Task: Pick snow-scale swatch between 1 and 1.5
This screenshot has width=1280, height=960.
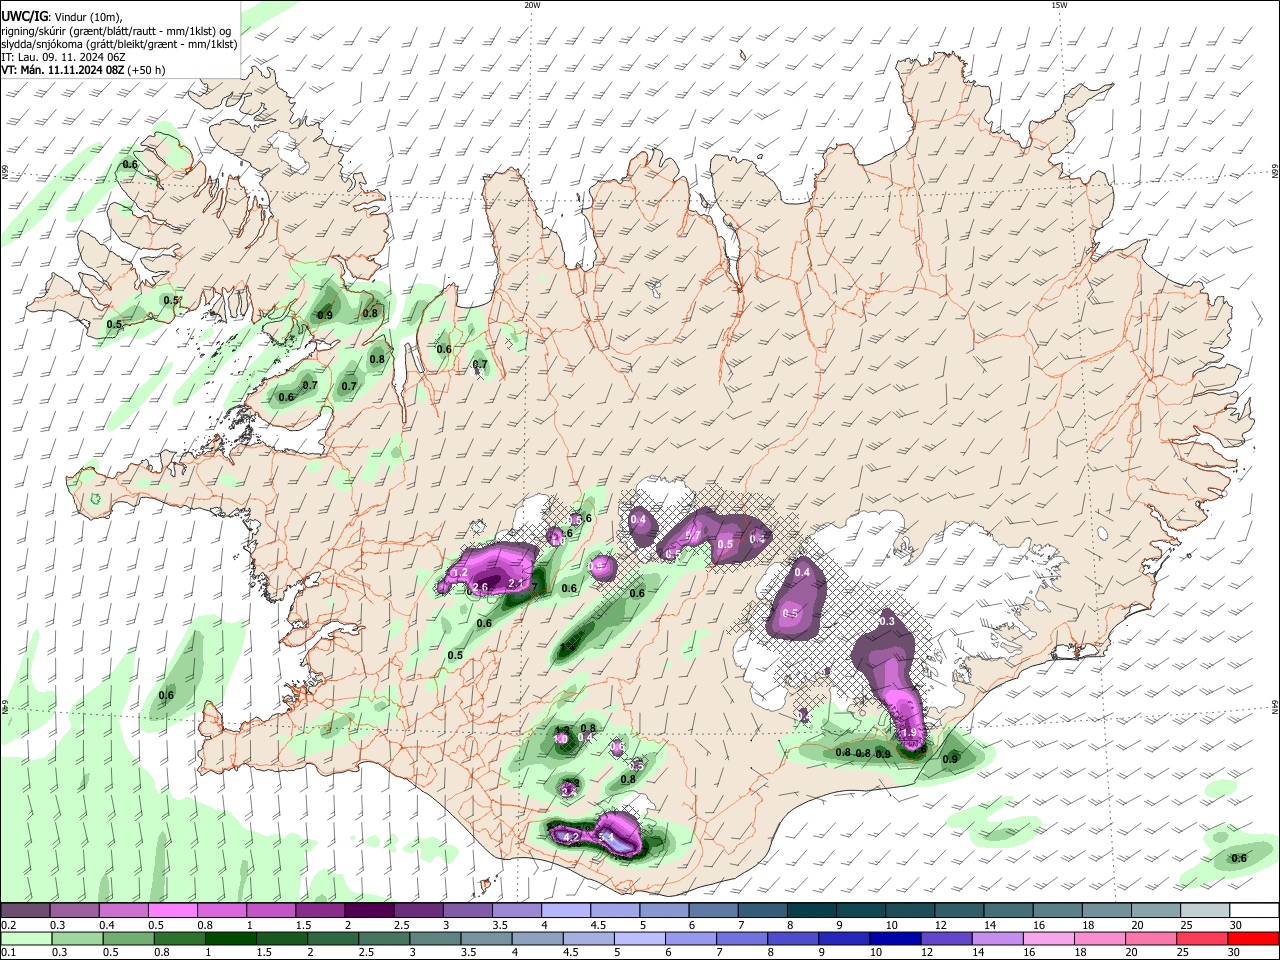Action: pyautogui.click(x=270, y=911)
